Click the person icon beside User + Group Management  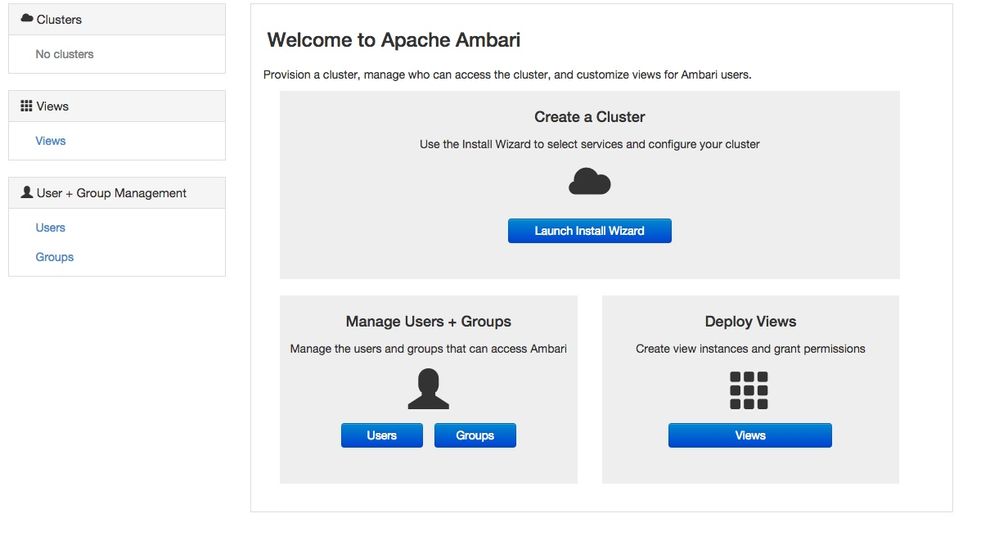(27, 192)
